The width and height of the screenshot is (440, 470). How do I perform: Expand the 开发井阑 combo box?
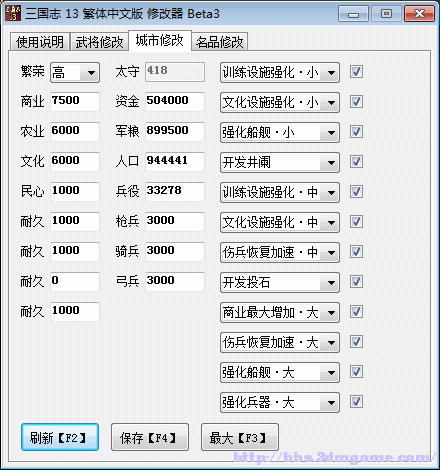click(x=280, y=162)
